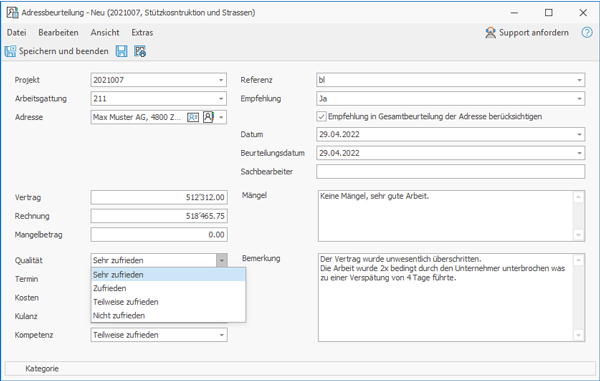This screenshot has height=381, width=600.
Task: Click the Mangelbetrag field
Action: 159,235
